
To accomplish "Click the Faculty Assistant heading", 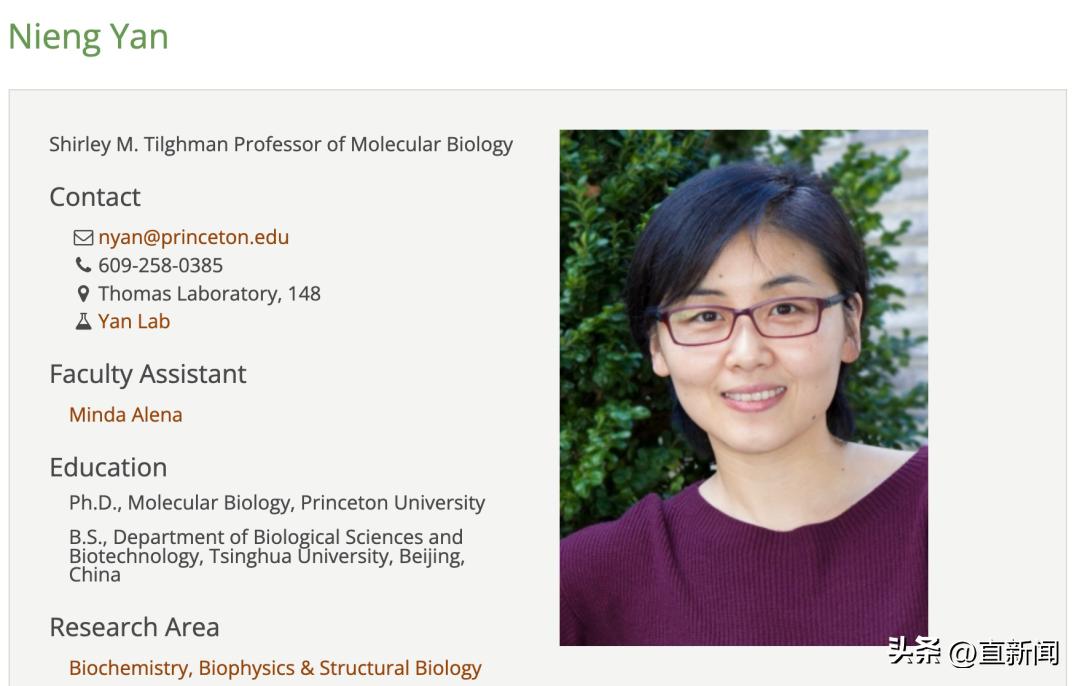I will pos(148,374).
